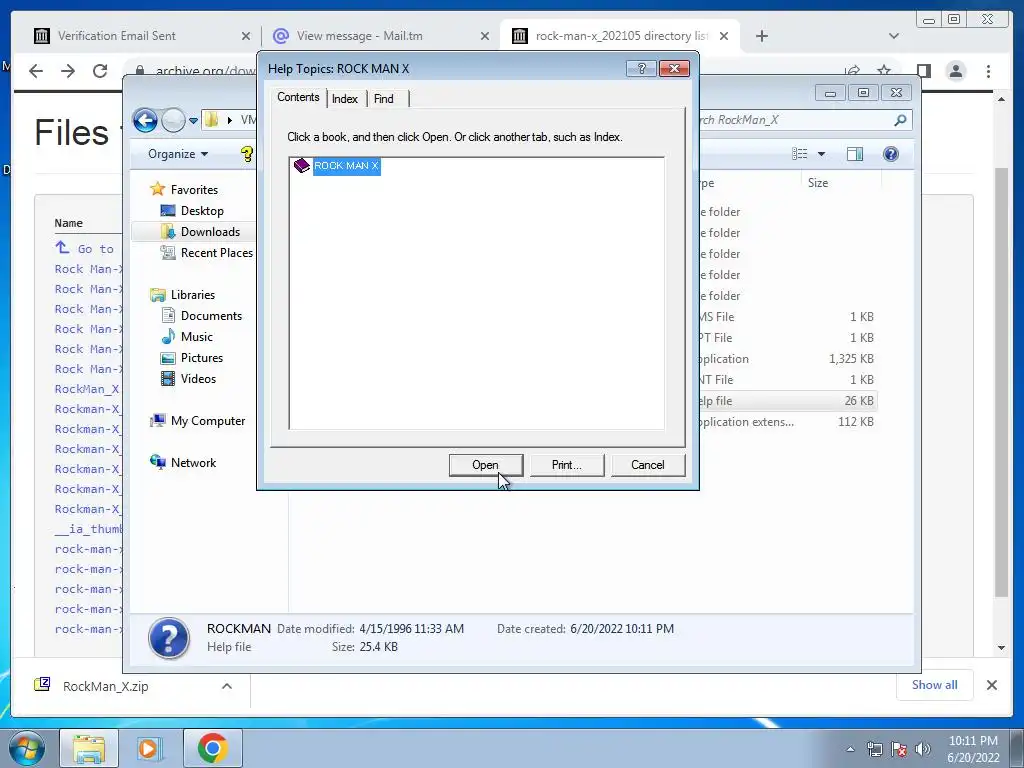Open the view options dropdown arrow
The width and height of the screenshot is (1024, 768).
click(x=822, y=154)
